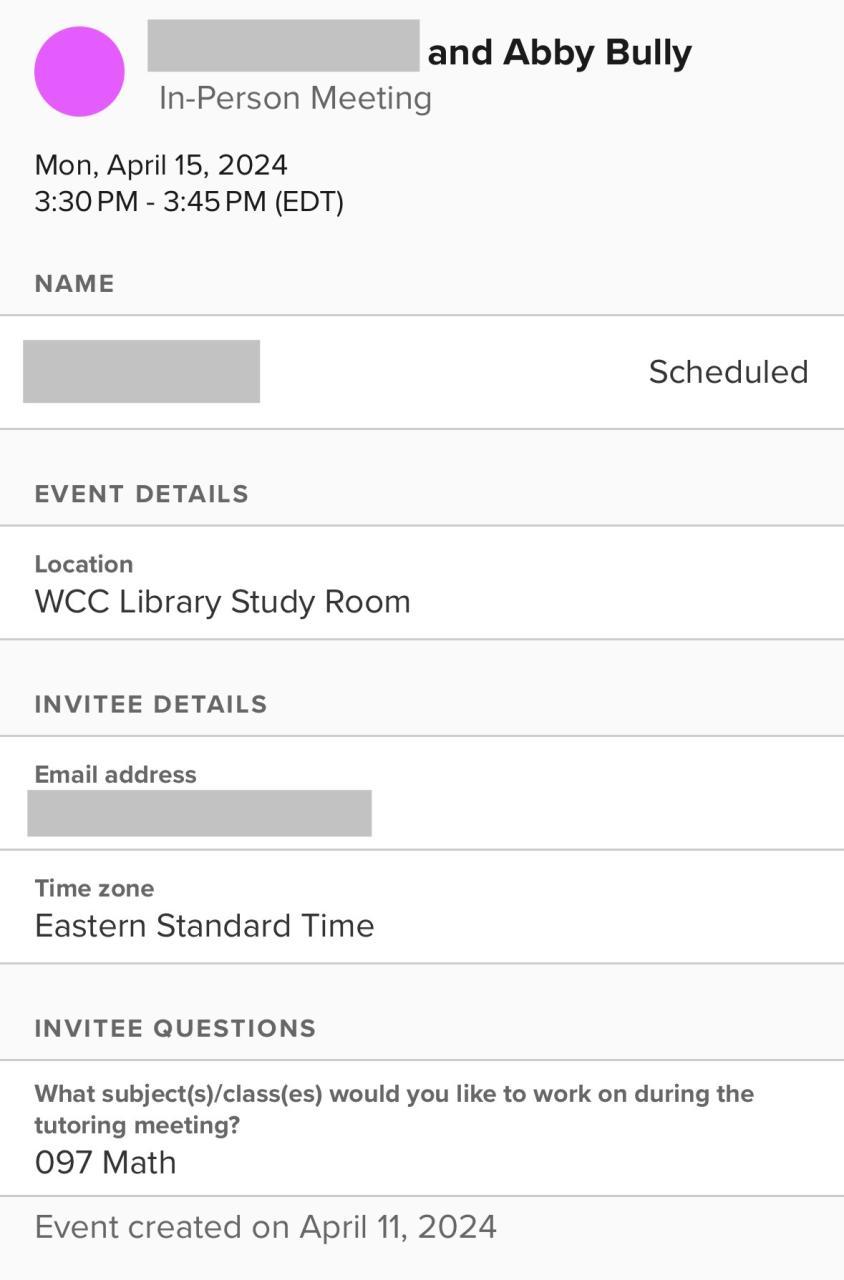Select the In-Person Meeting subtitle
Viewport: 844px width, 1280px height.
click(x=295, y=98)
